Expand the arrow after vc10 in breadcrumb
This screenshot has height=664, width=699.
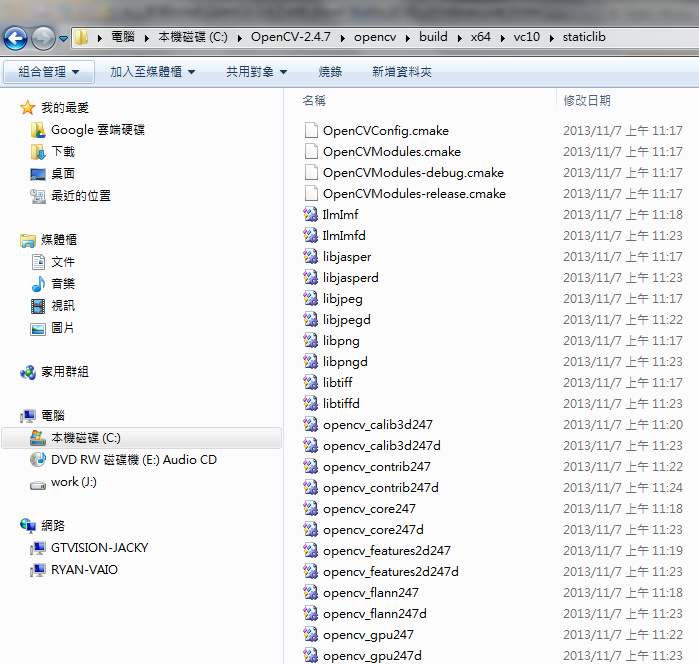click(x=551, y=38)
